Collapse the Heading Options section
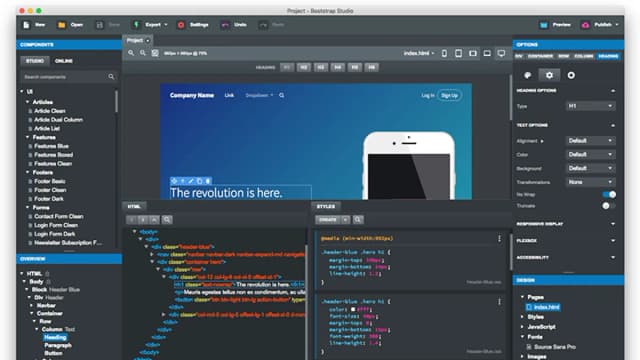The image size is (640, 360). [613, 91]
